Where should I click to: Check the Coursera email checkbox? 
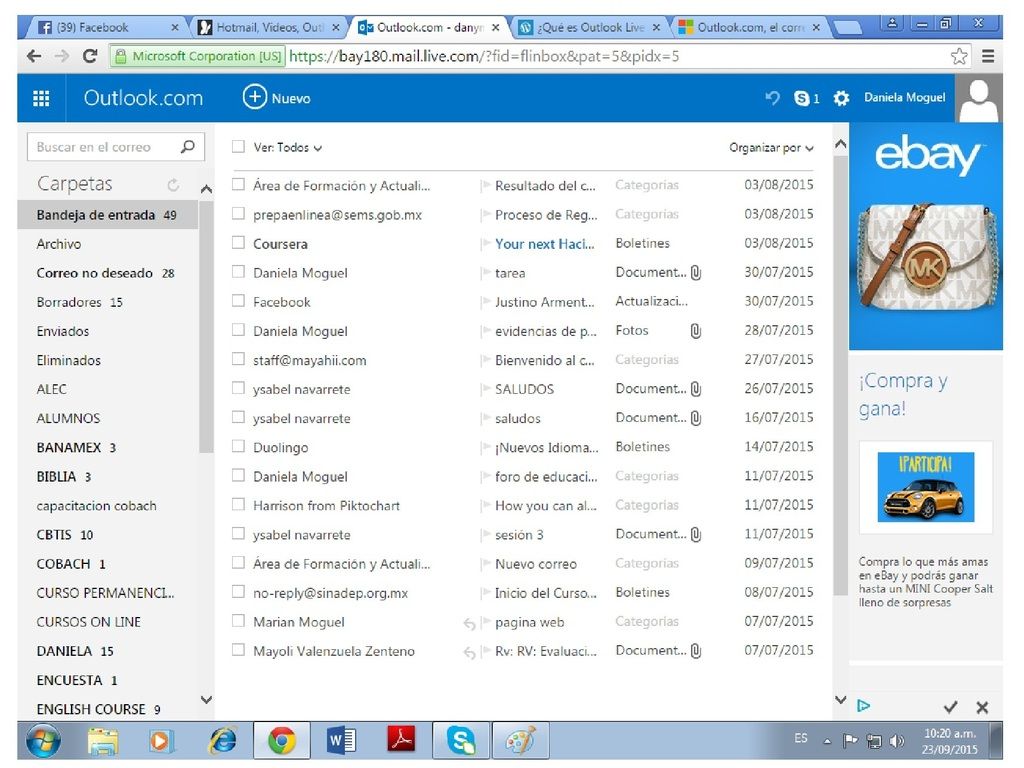(238, 243)
